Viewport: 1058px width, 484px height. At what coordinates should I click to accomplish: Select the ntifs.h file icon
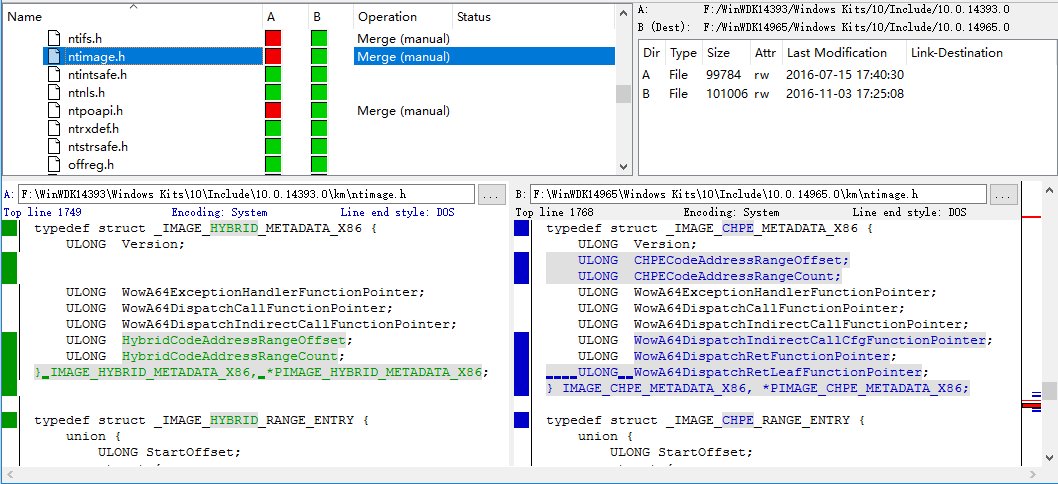tap(54, 38)
